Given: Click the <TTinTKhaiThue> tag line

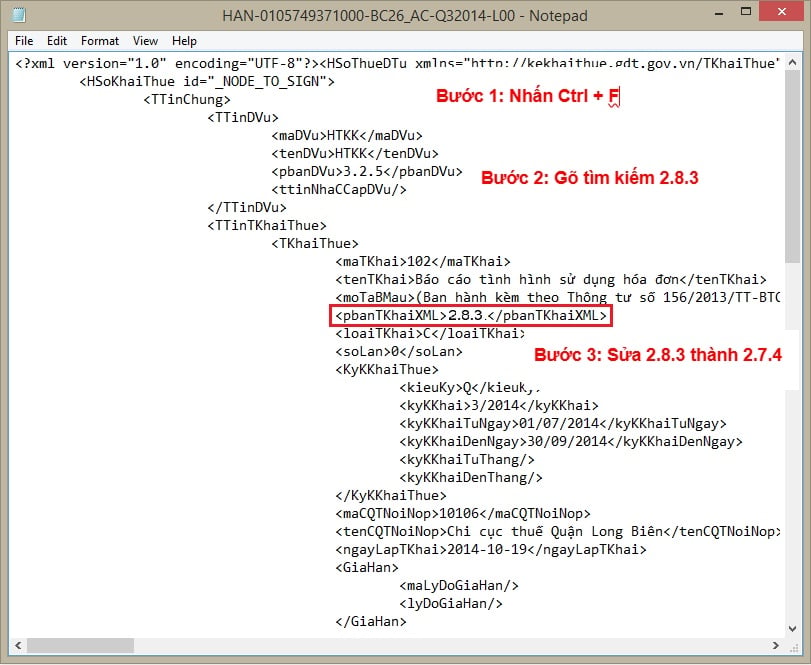Looking at the screenshot, I should (x=267, y=226).
